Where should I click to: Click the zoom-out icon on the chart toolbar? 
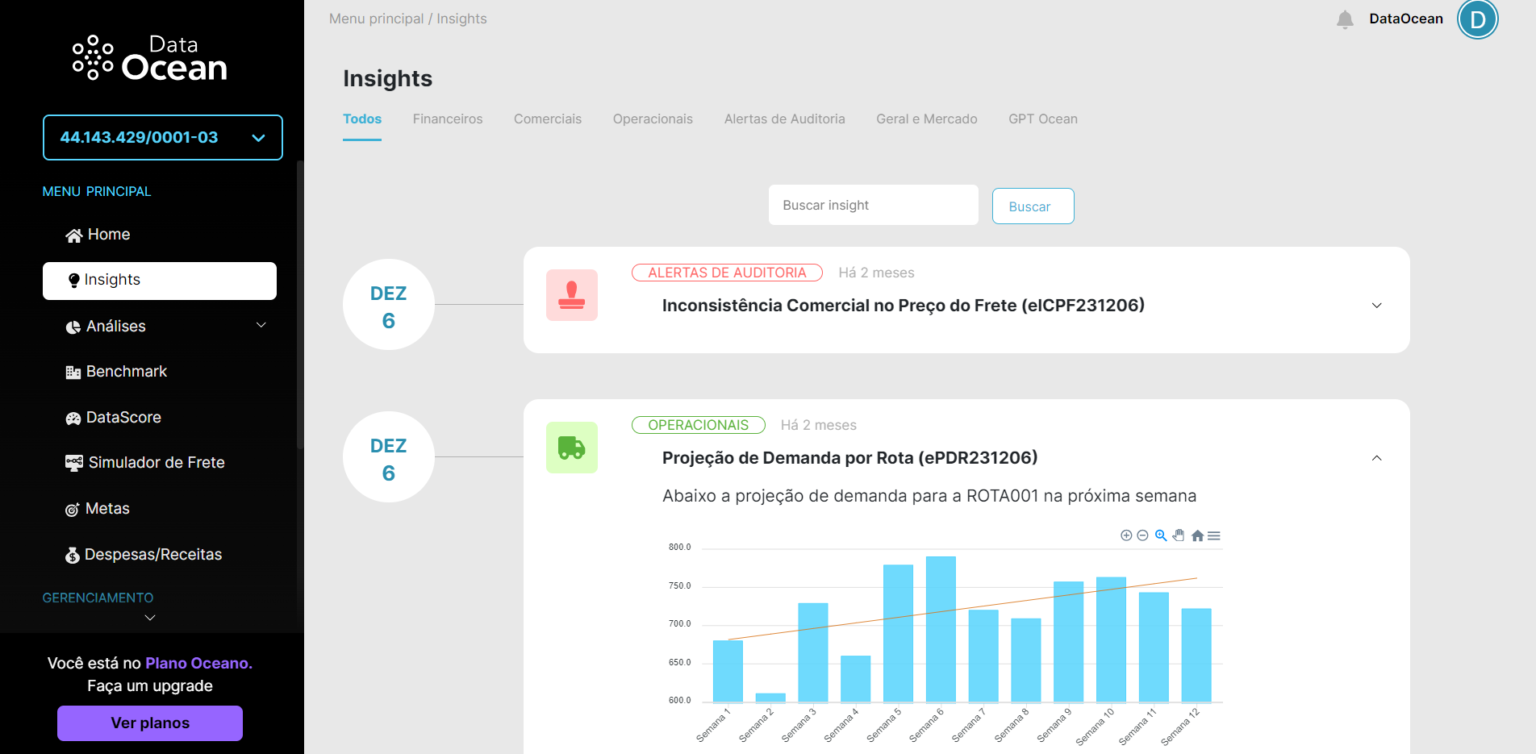coord(1142,535)
